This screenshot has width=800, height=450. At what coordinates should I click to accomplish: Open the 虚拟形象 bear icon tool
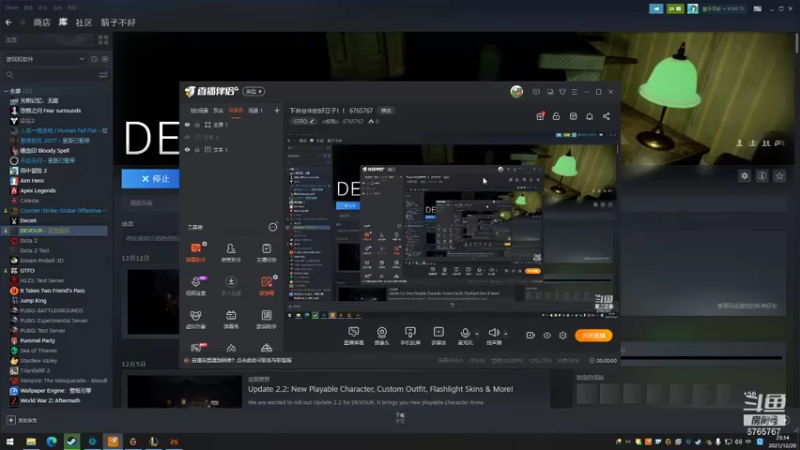coord(195,316)
